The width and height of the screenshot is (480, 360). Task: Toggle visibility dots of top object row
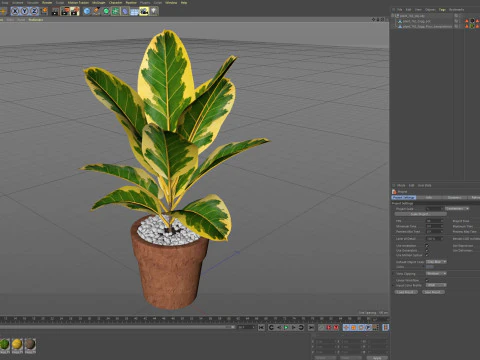point(460,16)
